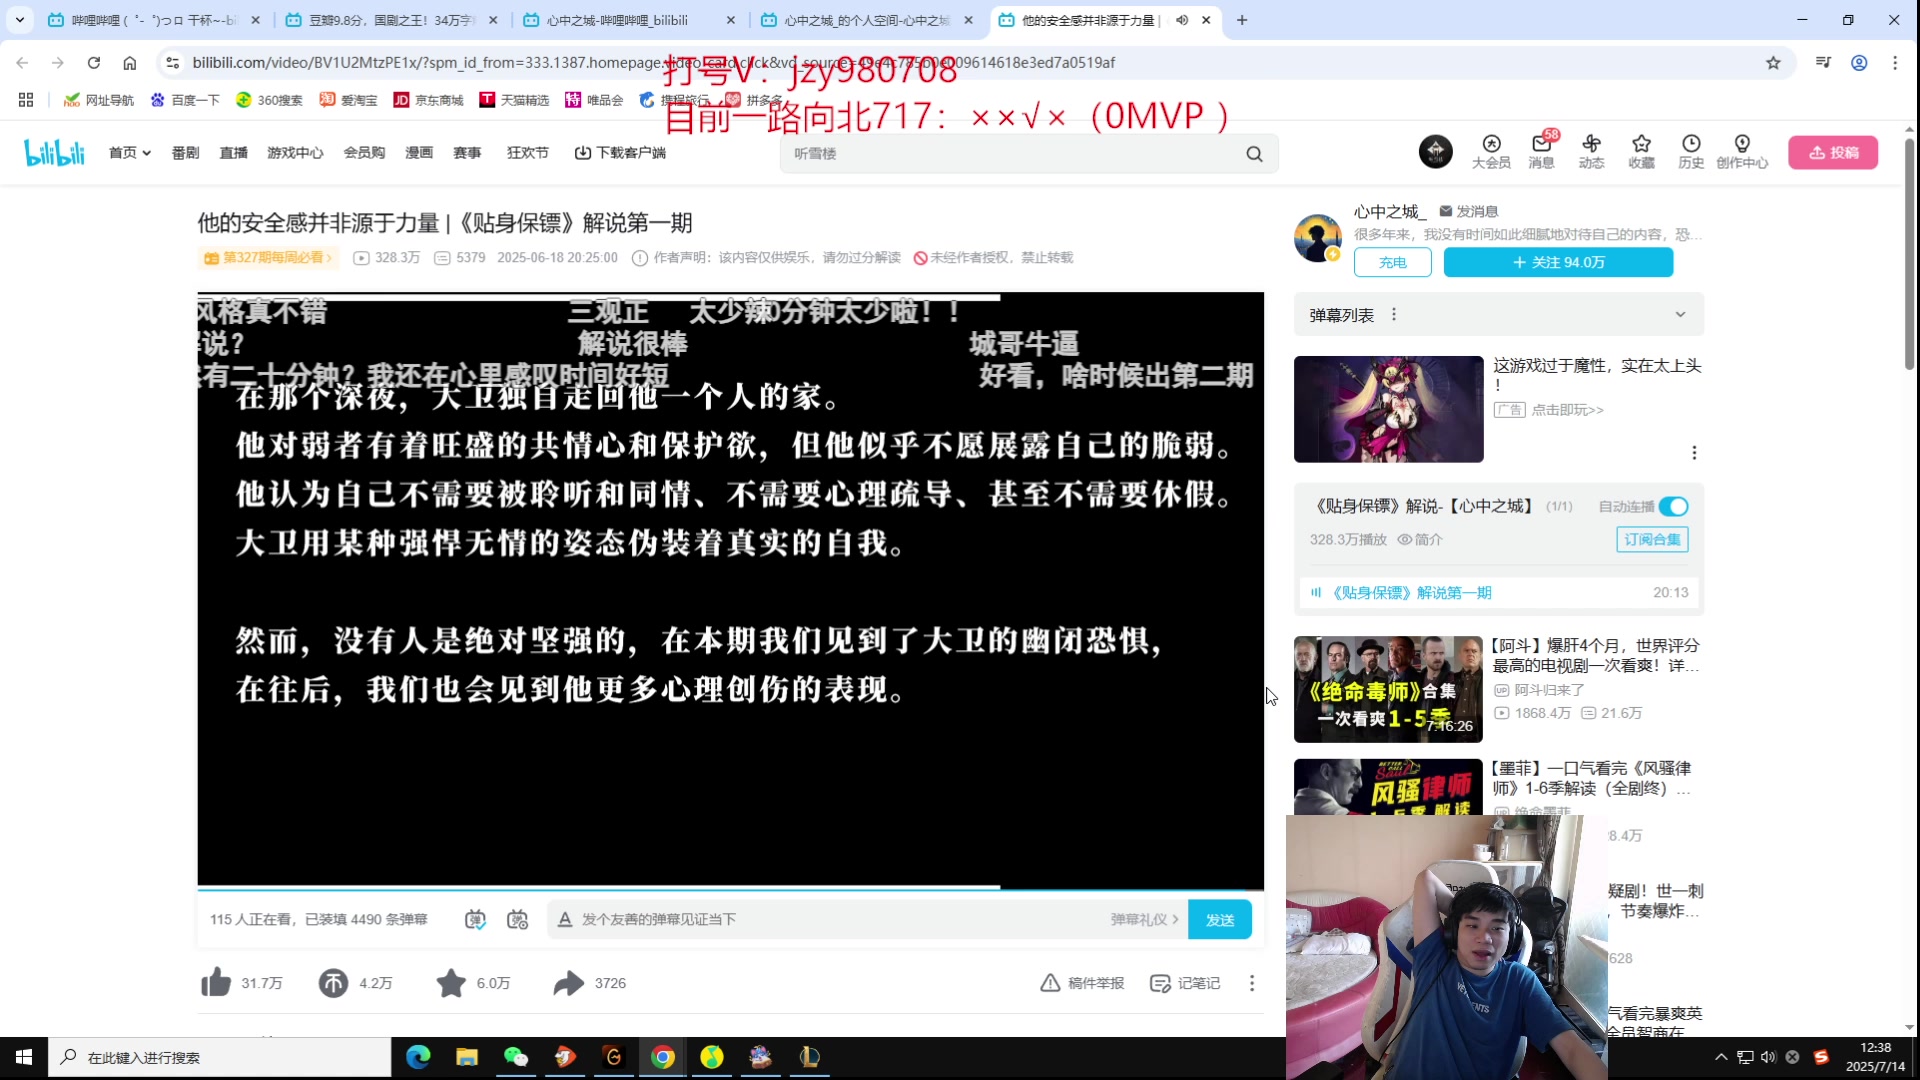The width and height of the screenshot is (1920, 1080).
Task: Open 动态 feed icon
Action: (1591, 152)
